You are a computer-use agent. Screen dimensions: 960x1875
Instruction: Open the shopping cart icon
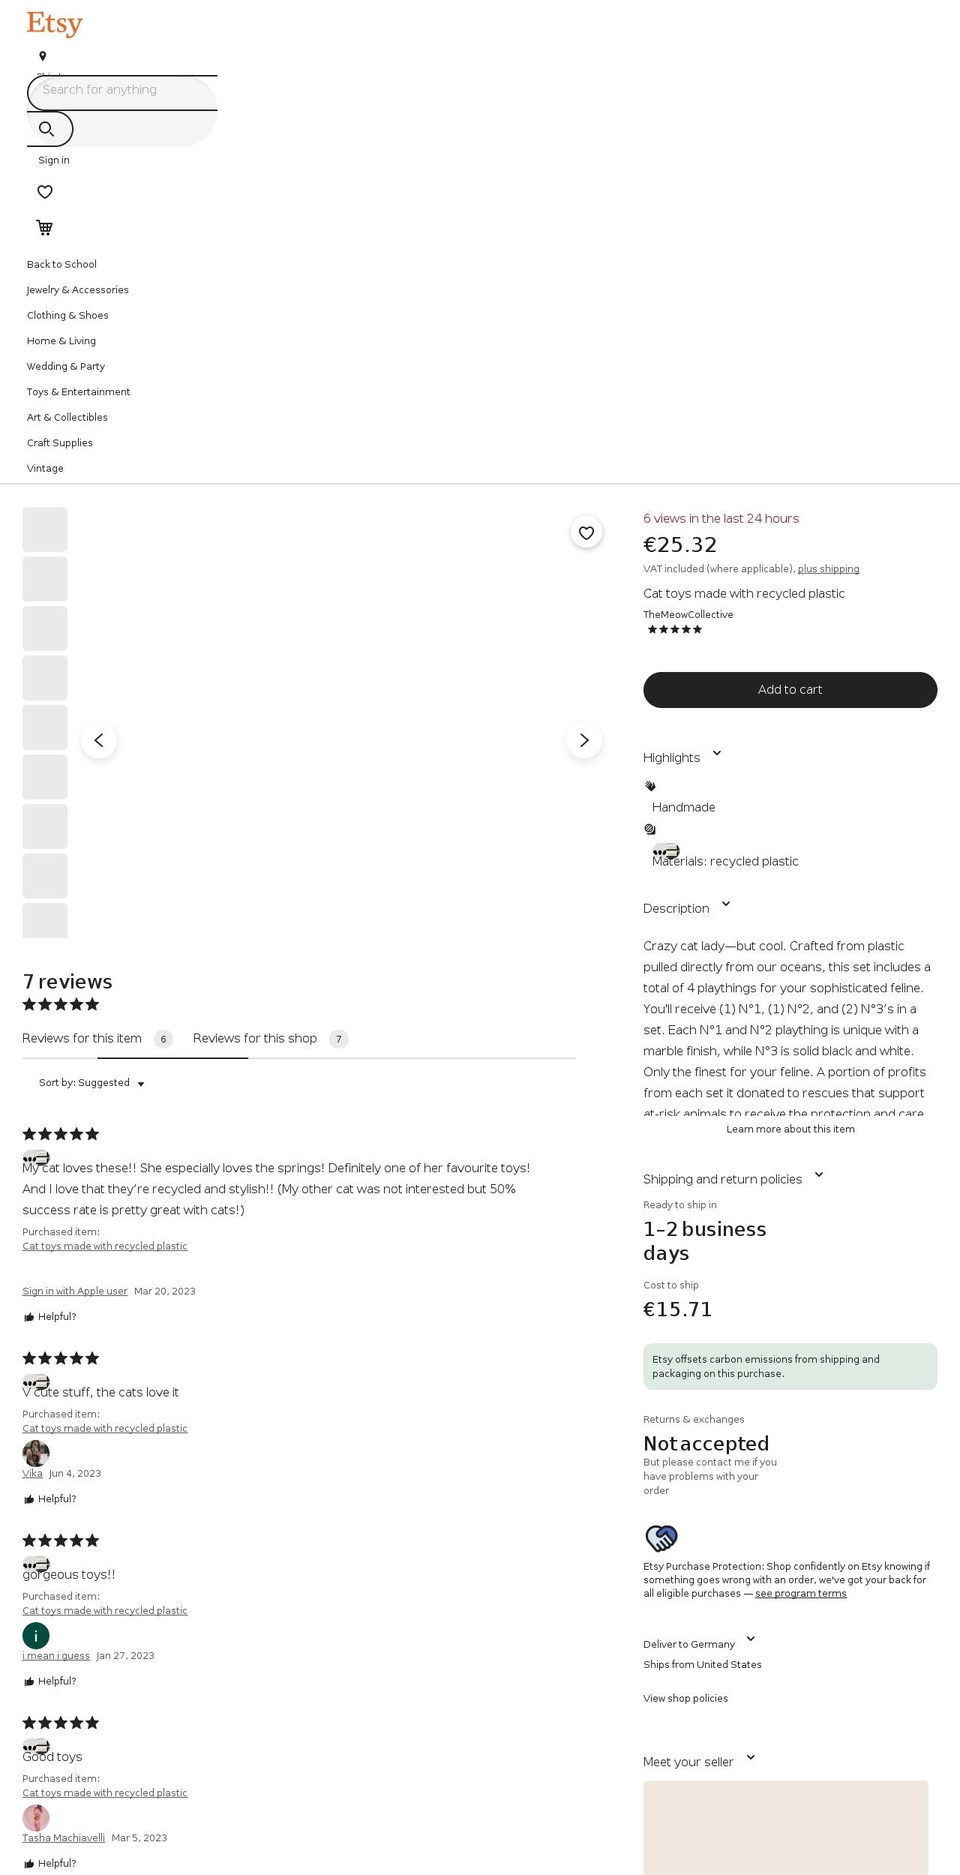click(x=43, y=227)
